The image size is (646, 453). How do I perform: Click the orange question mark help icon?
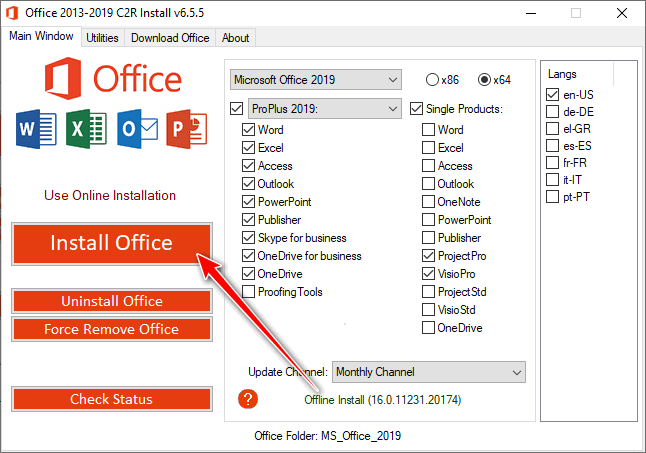point(249,399)
